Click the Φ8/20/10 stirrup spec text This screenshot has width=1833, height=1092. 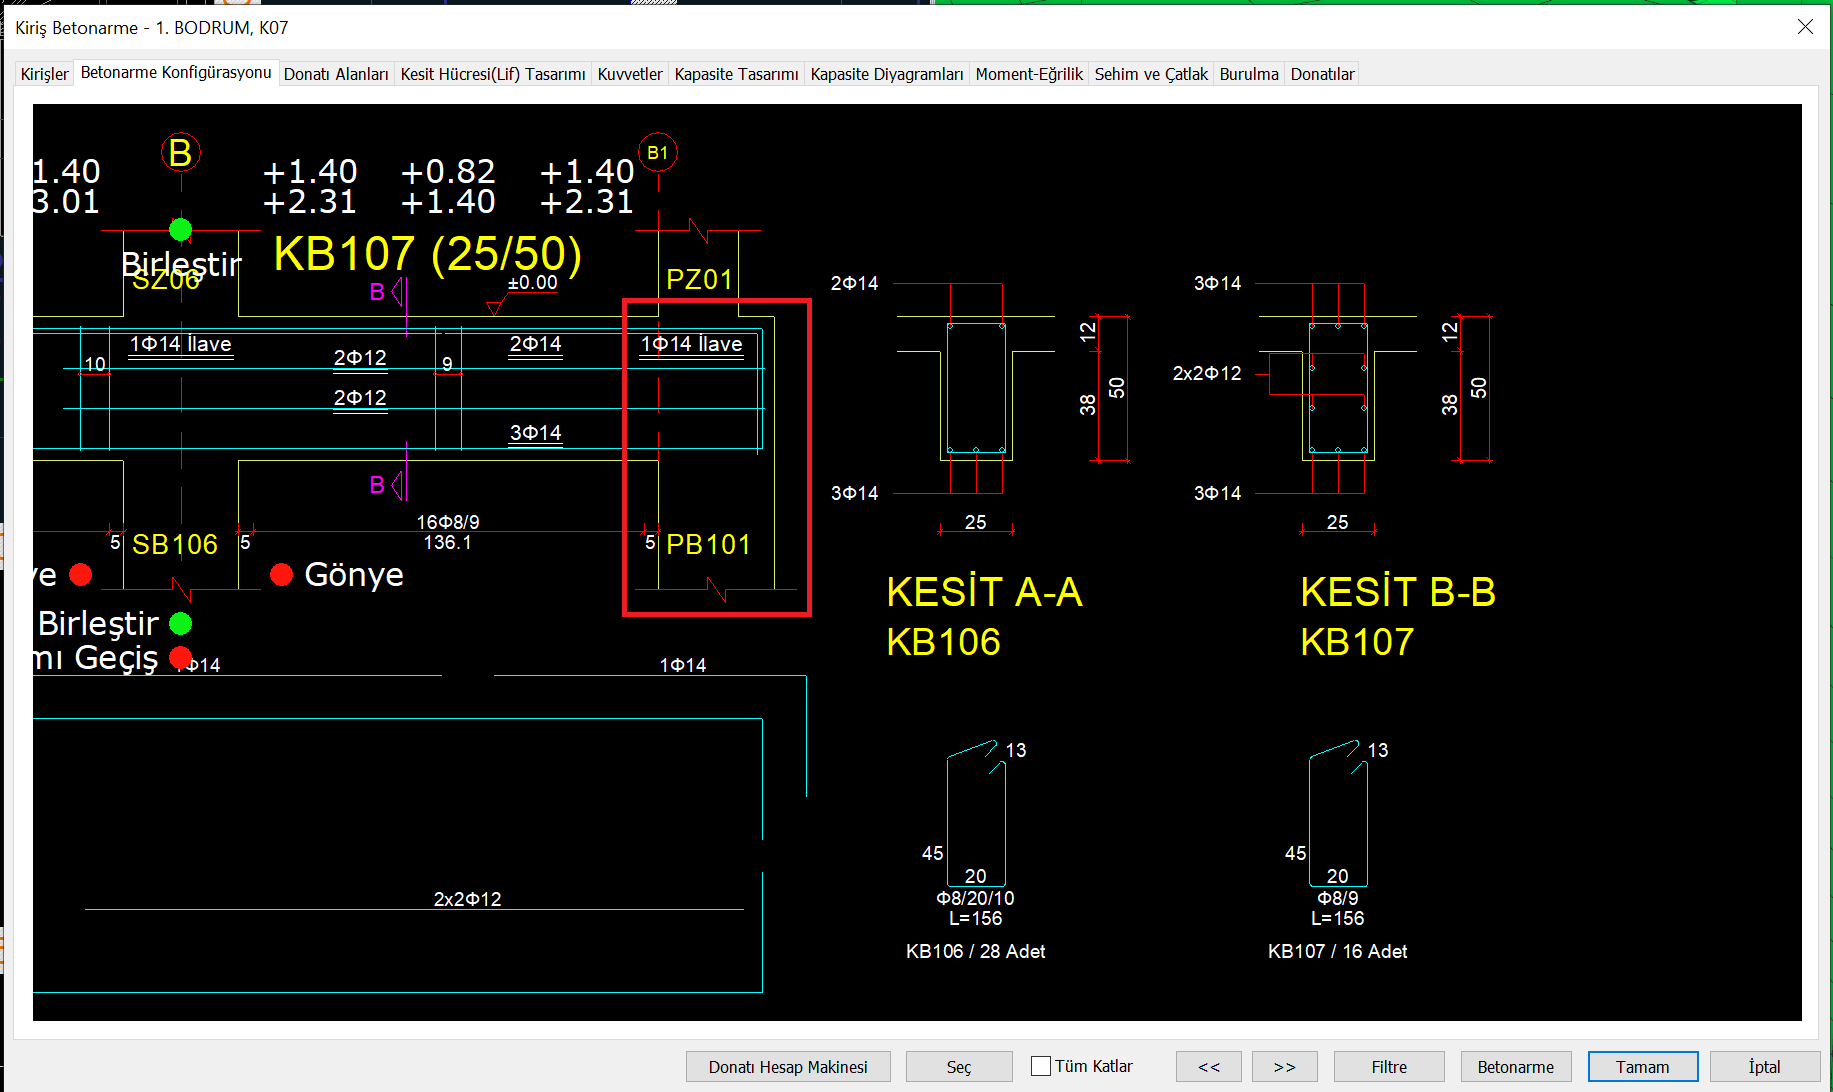click(x=976, y=898)
